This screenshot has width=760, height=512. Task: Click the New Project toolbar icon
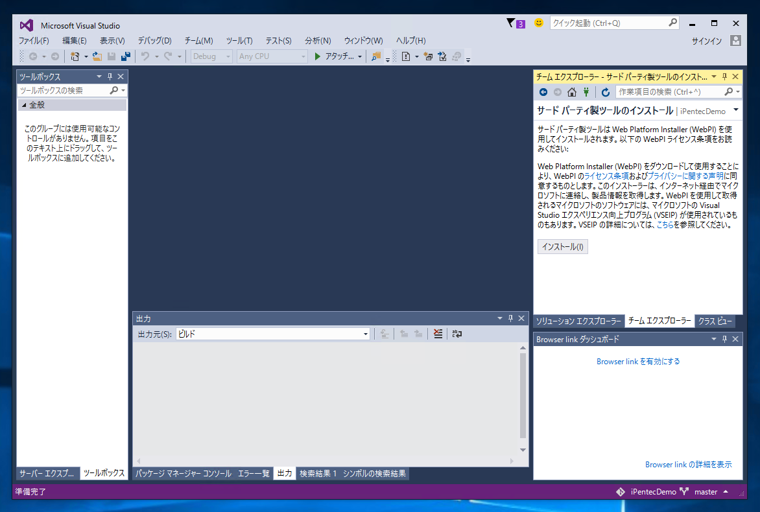click(75, 57)
